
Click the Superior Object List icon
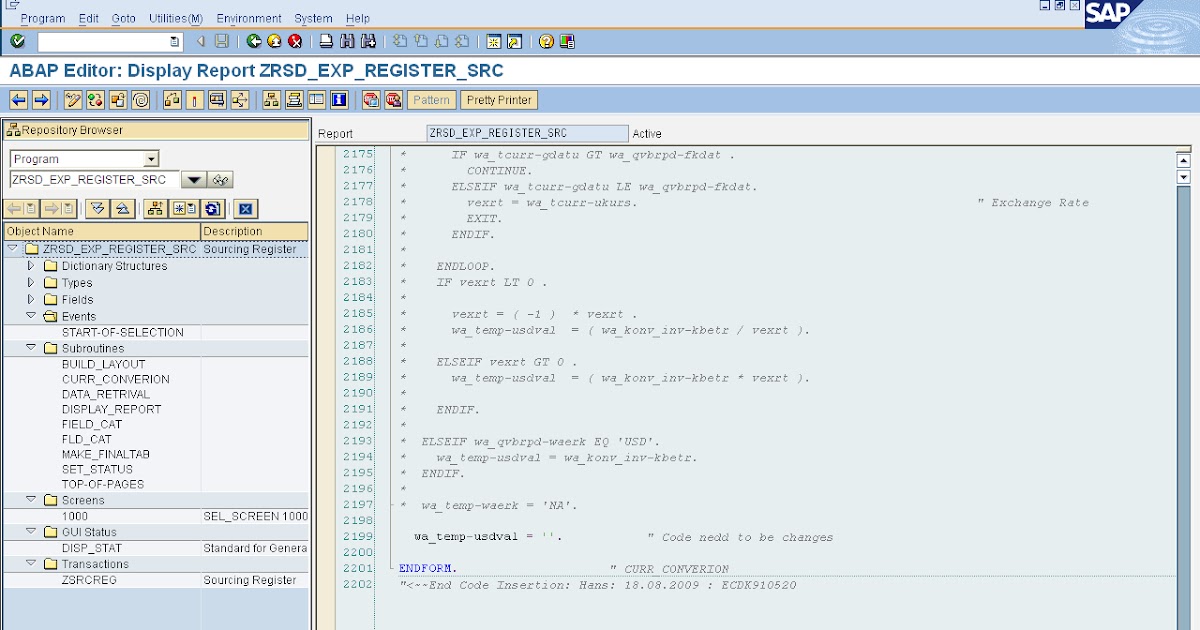155,208
